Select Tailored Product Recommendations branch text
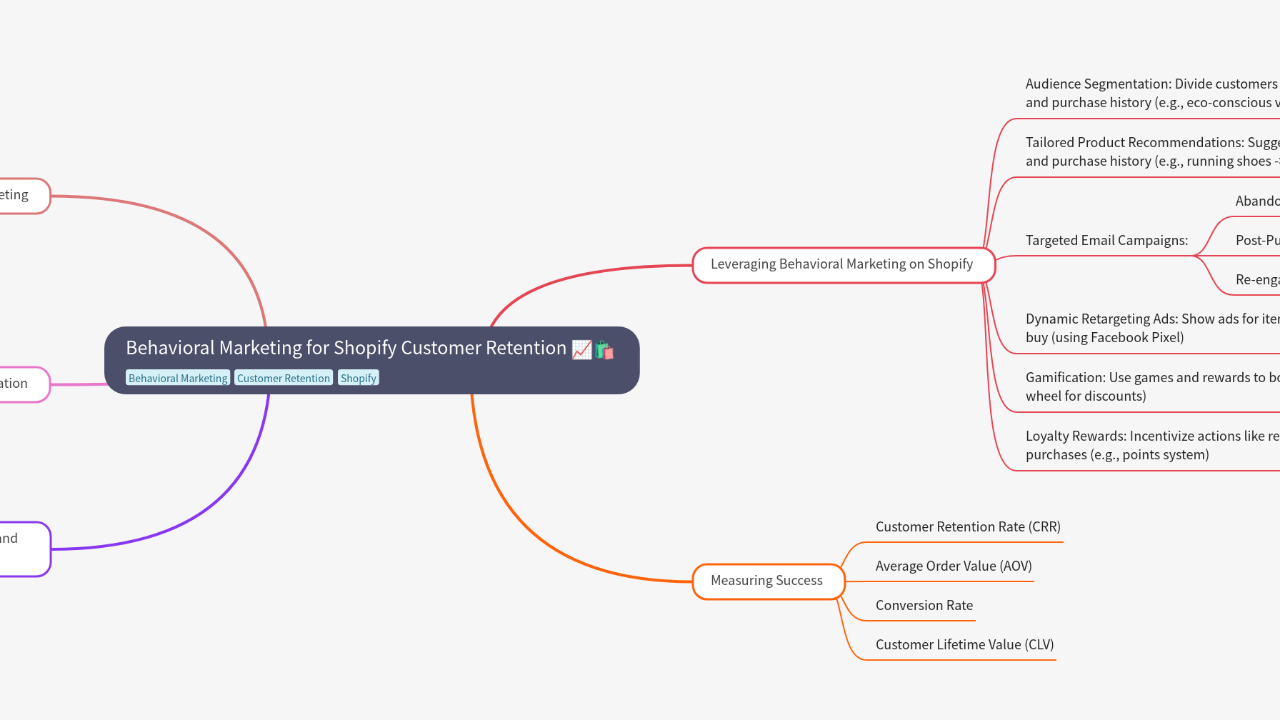 coord(1152,152)
